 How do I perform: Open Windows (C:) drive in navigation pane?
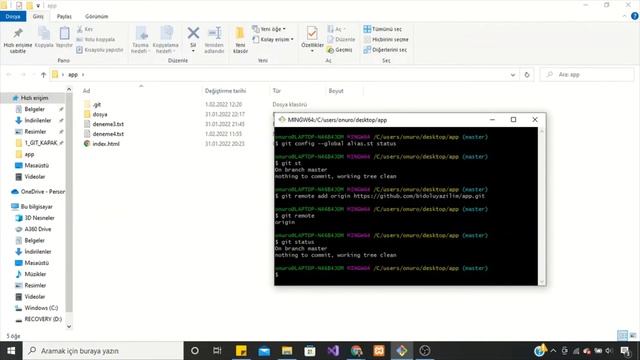41,308
